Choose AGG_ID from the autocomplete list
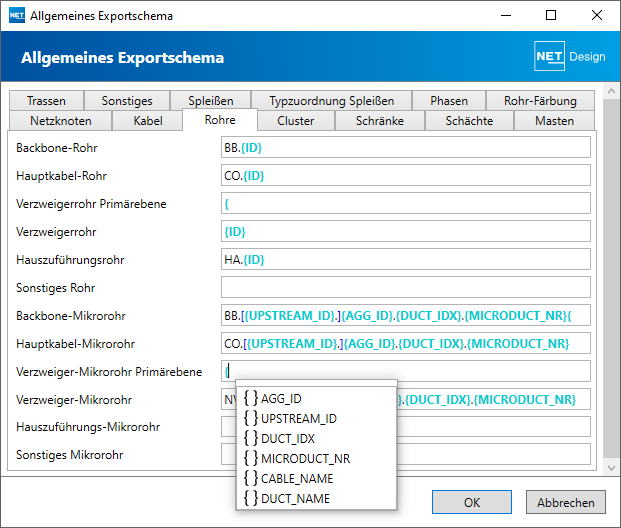Image resolution: width=621 pixels, height=528 pixels. click(316, 398)
